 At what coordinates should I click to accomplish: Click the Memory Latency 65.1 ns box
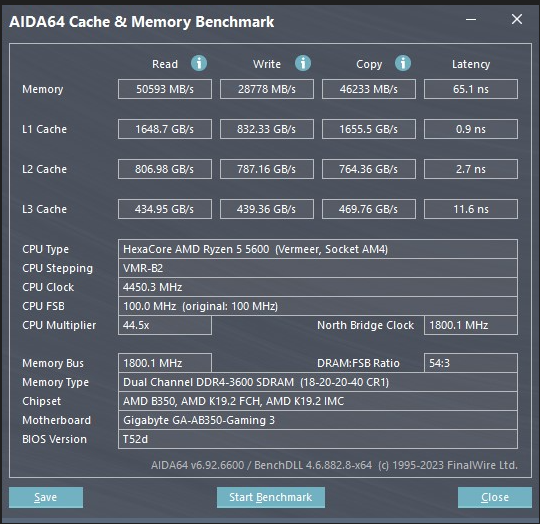tap(471, 89)
